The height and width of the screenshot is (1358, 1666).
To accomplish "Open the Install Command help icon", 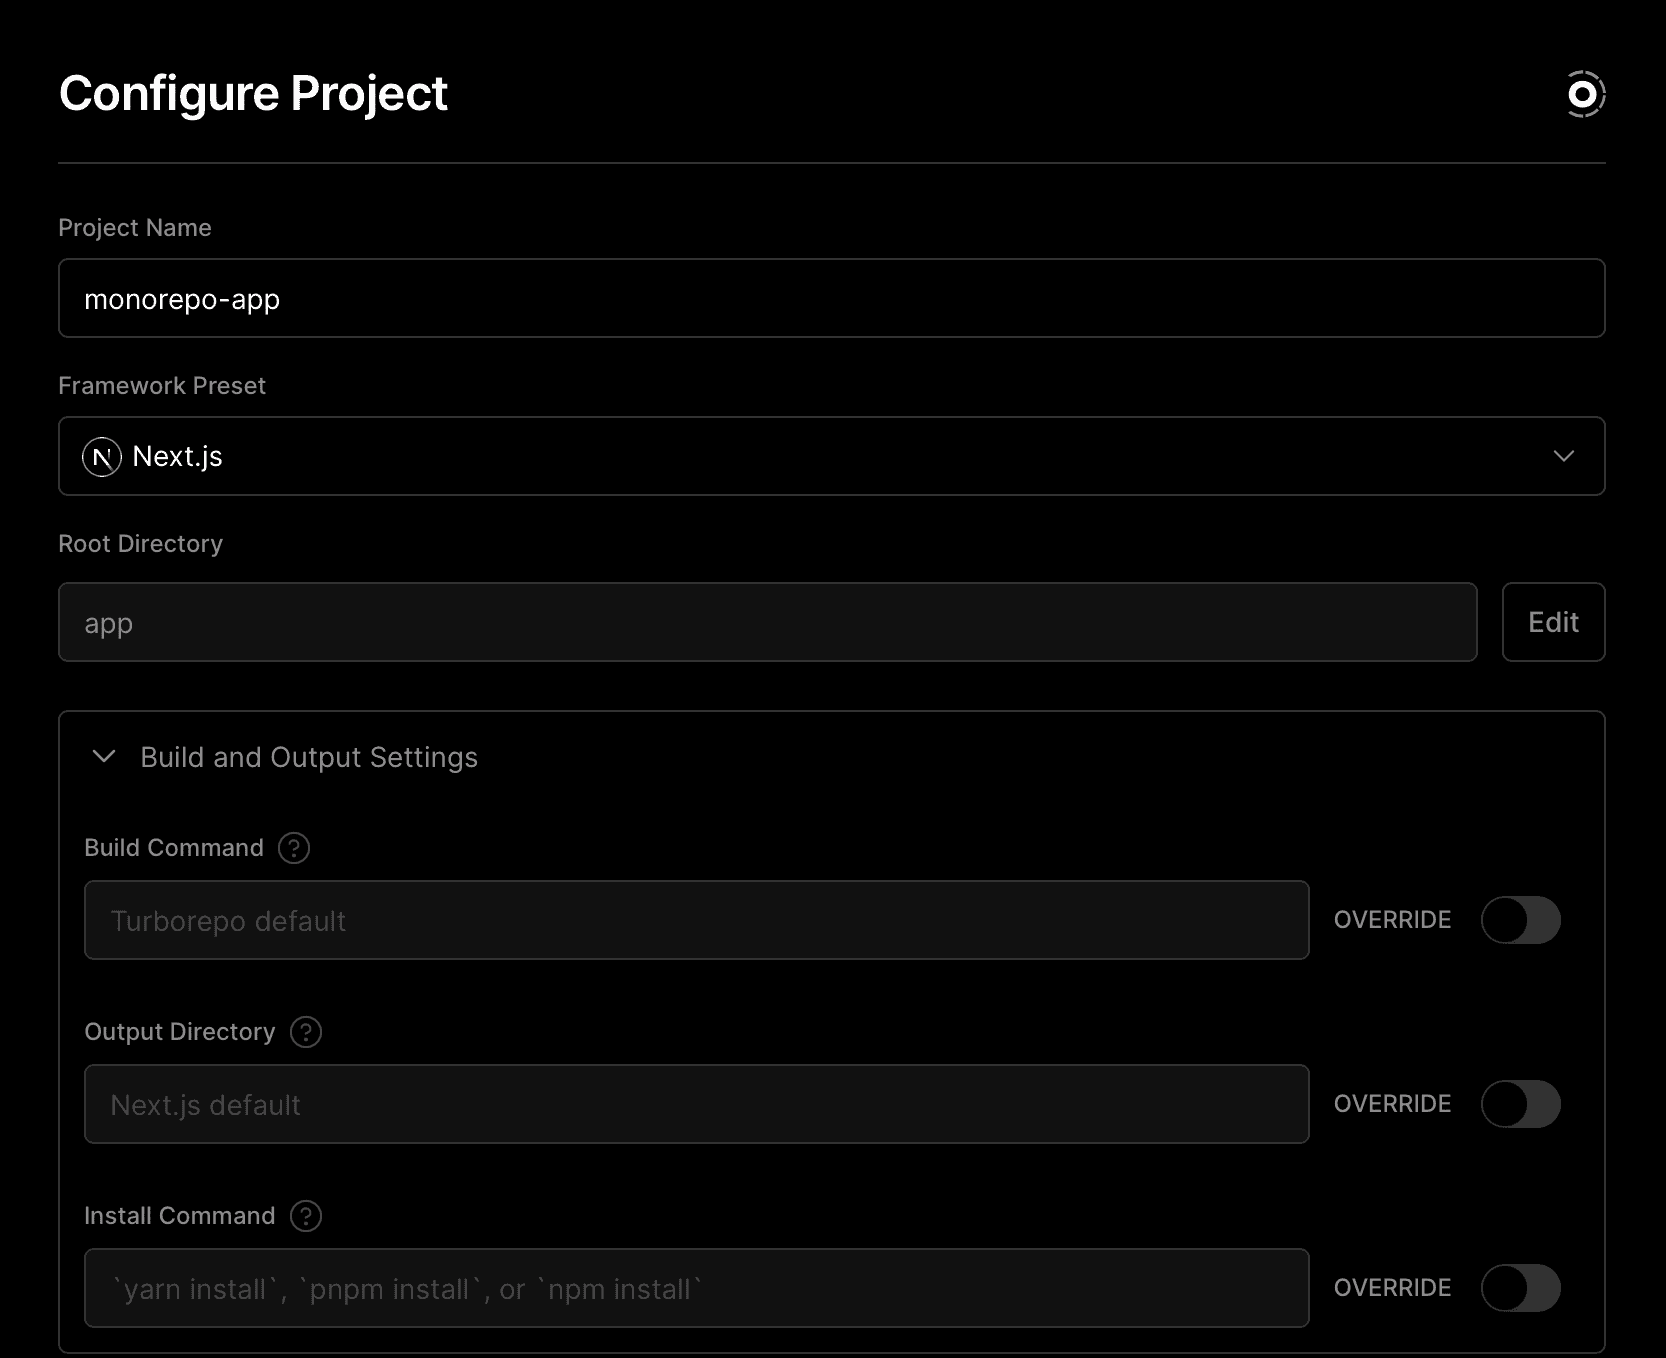I will (306, 1216).
